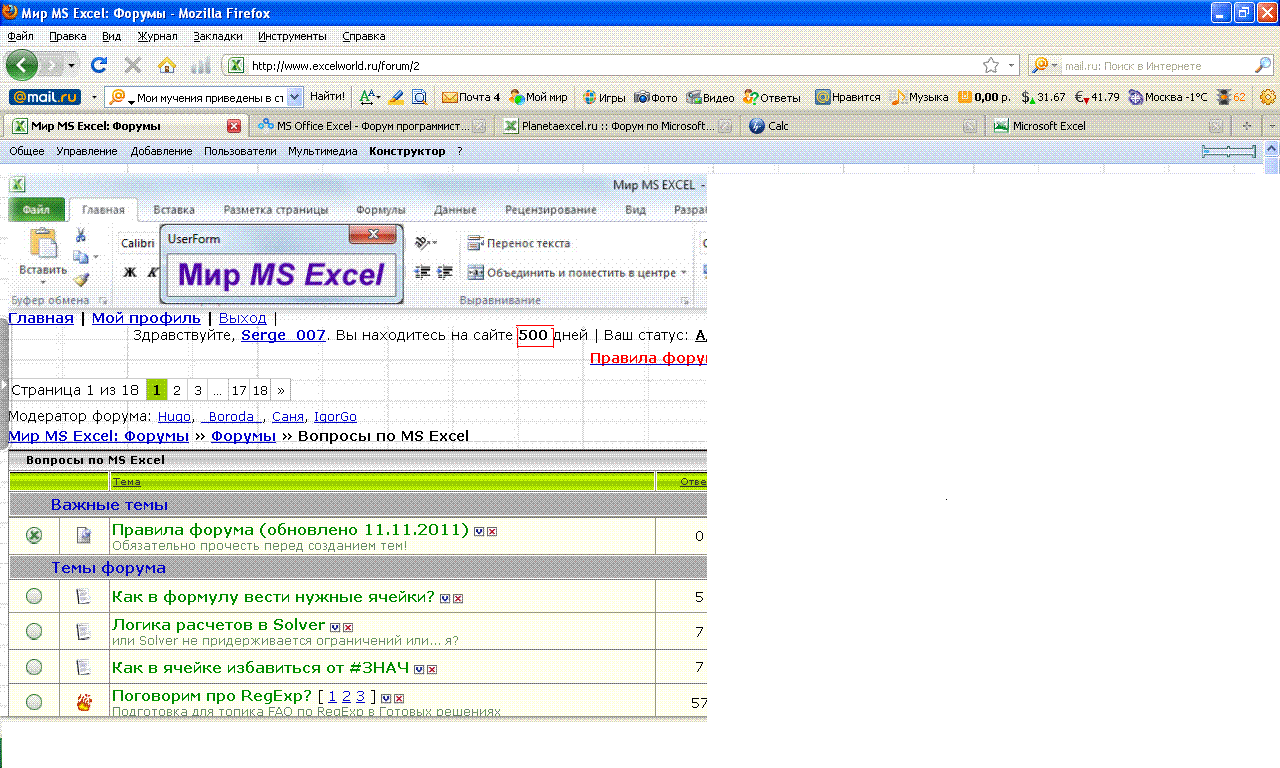Click the Firefox back arrow button

(x=21, y=65)
